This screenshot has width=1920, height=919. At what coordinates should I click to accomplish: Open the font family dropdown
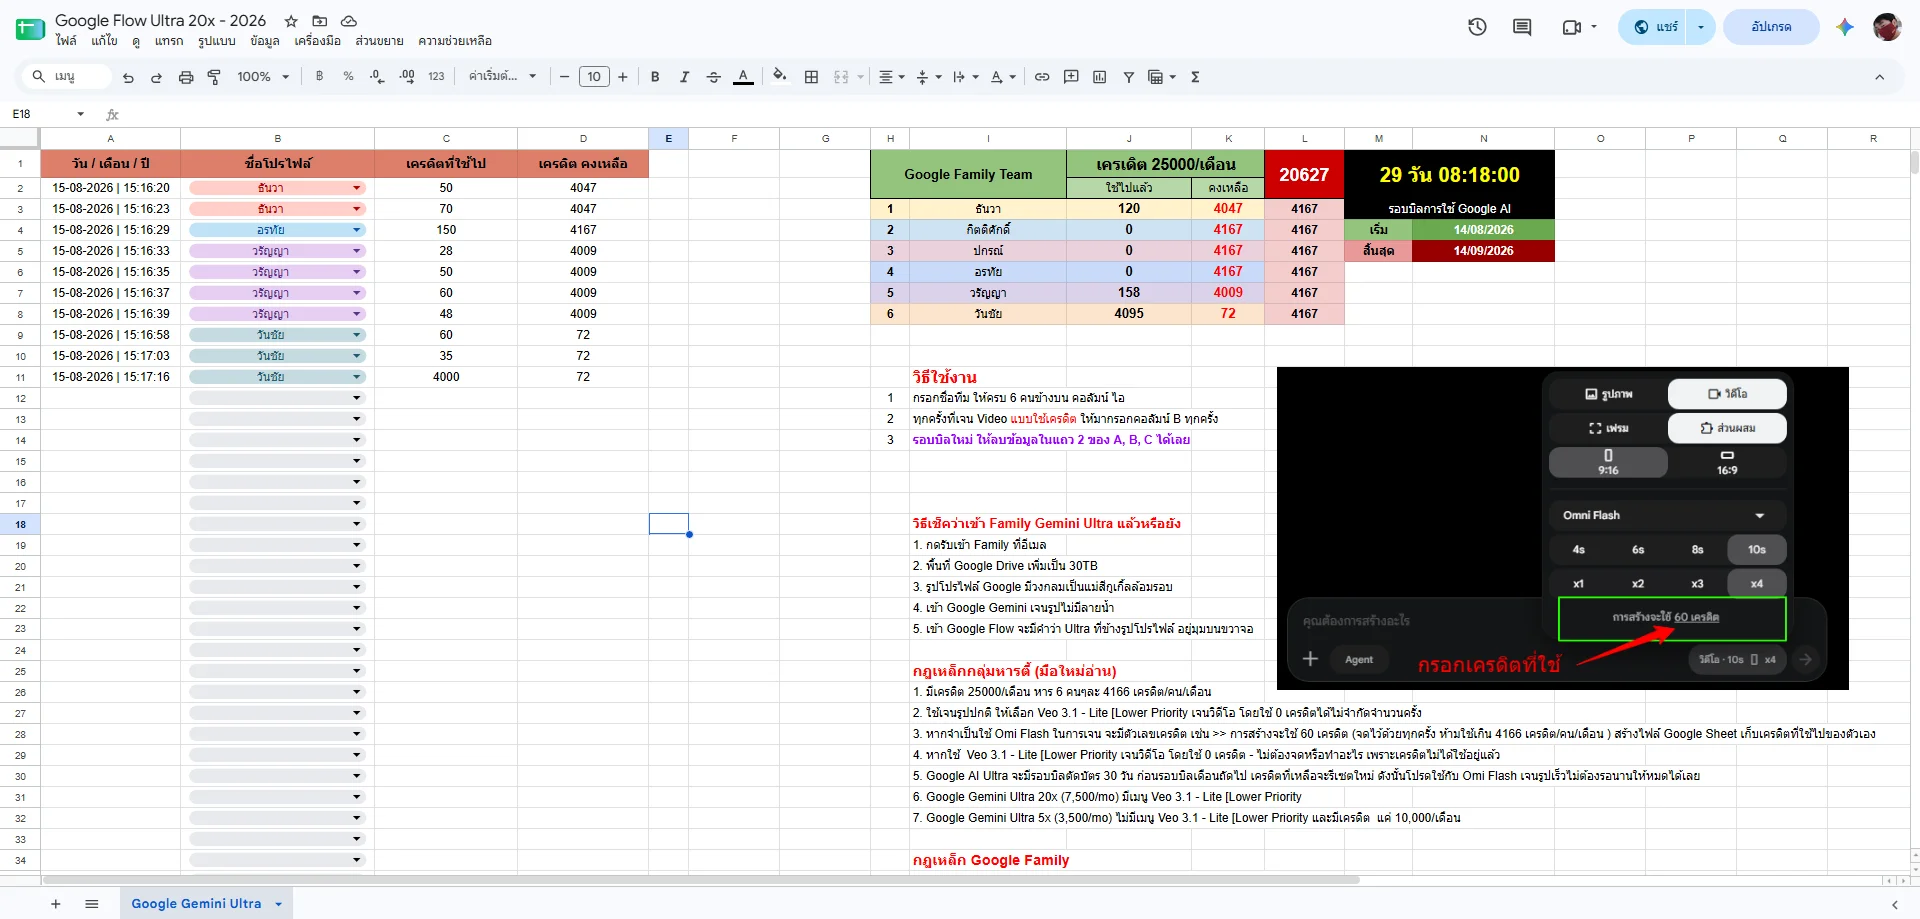point(503,77)
